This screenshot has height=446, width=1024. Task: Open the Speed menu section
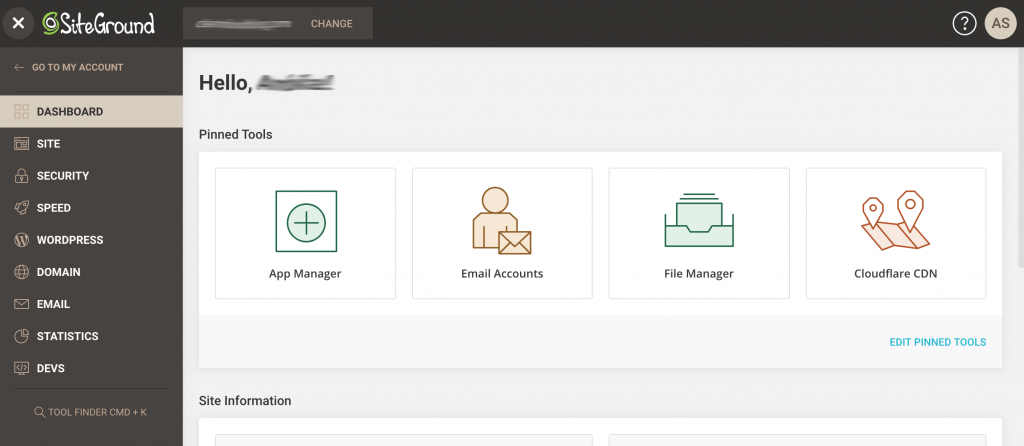tap(91, 208)
